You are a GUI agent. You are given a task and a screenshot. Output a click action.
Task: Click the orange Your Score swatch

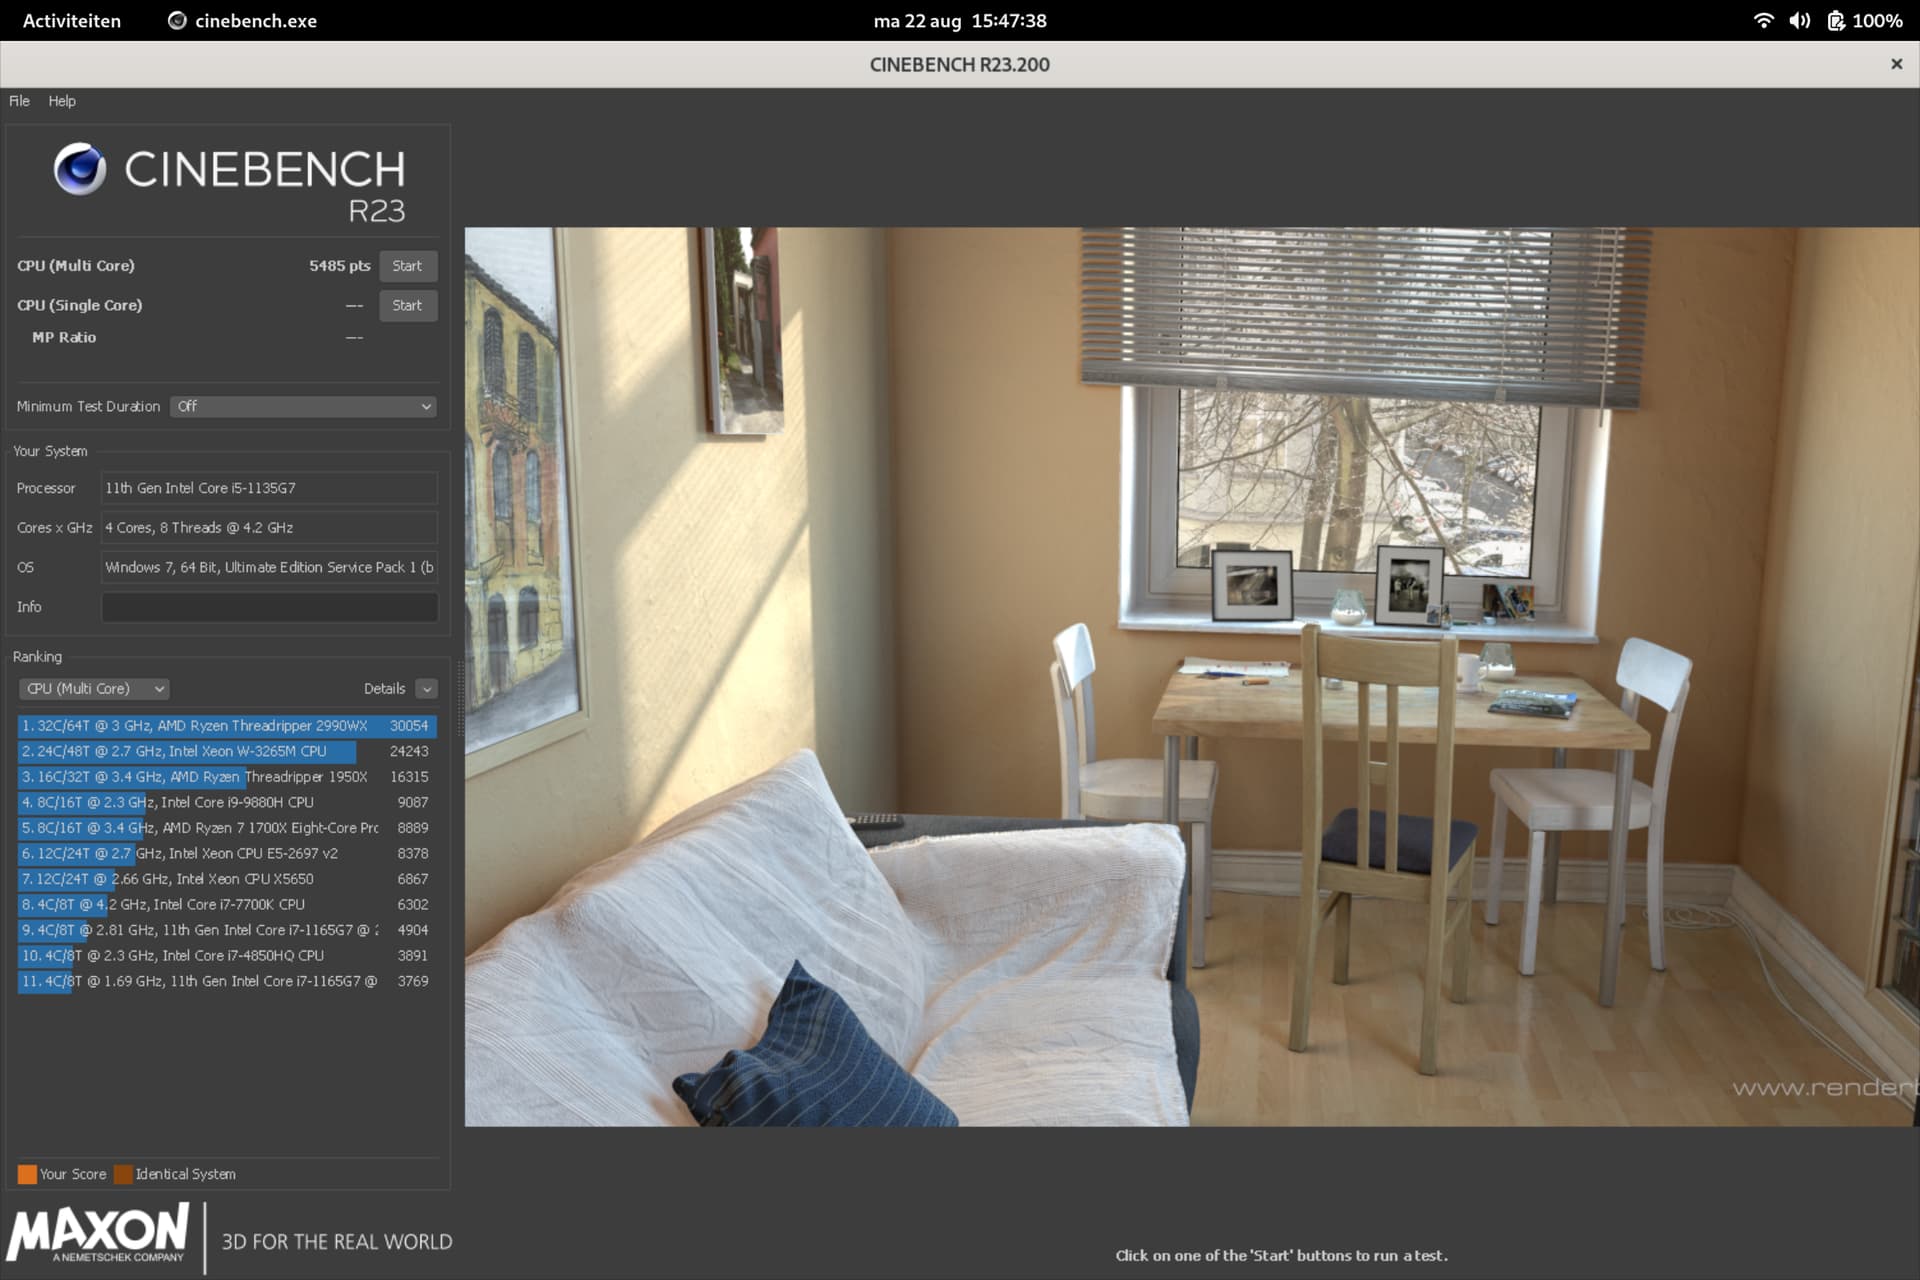click(x=27, y=1174)
